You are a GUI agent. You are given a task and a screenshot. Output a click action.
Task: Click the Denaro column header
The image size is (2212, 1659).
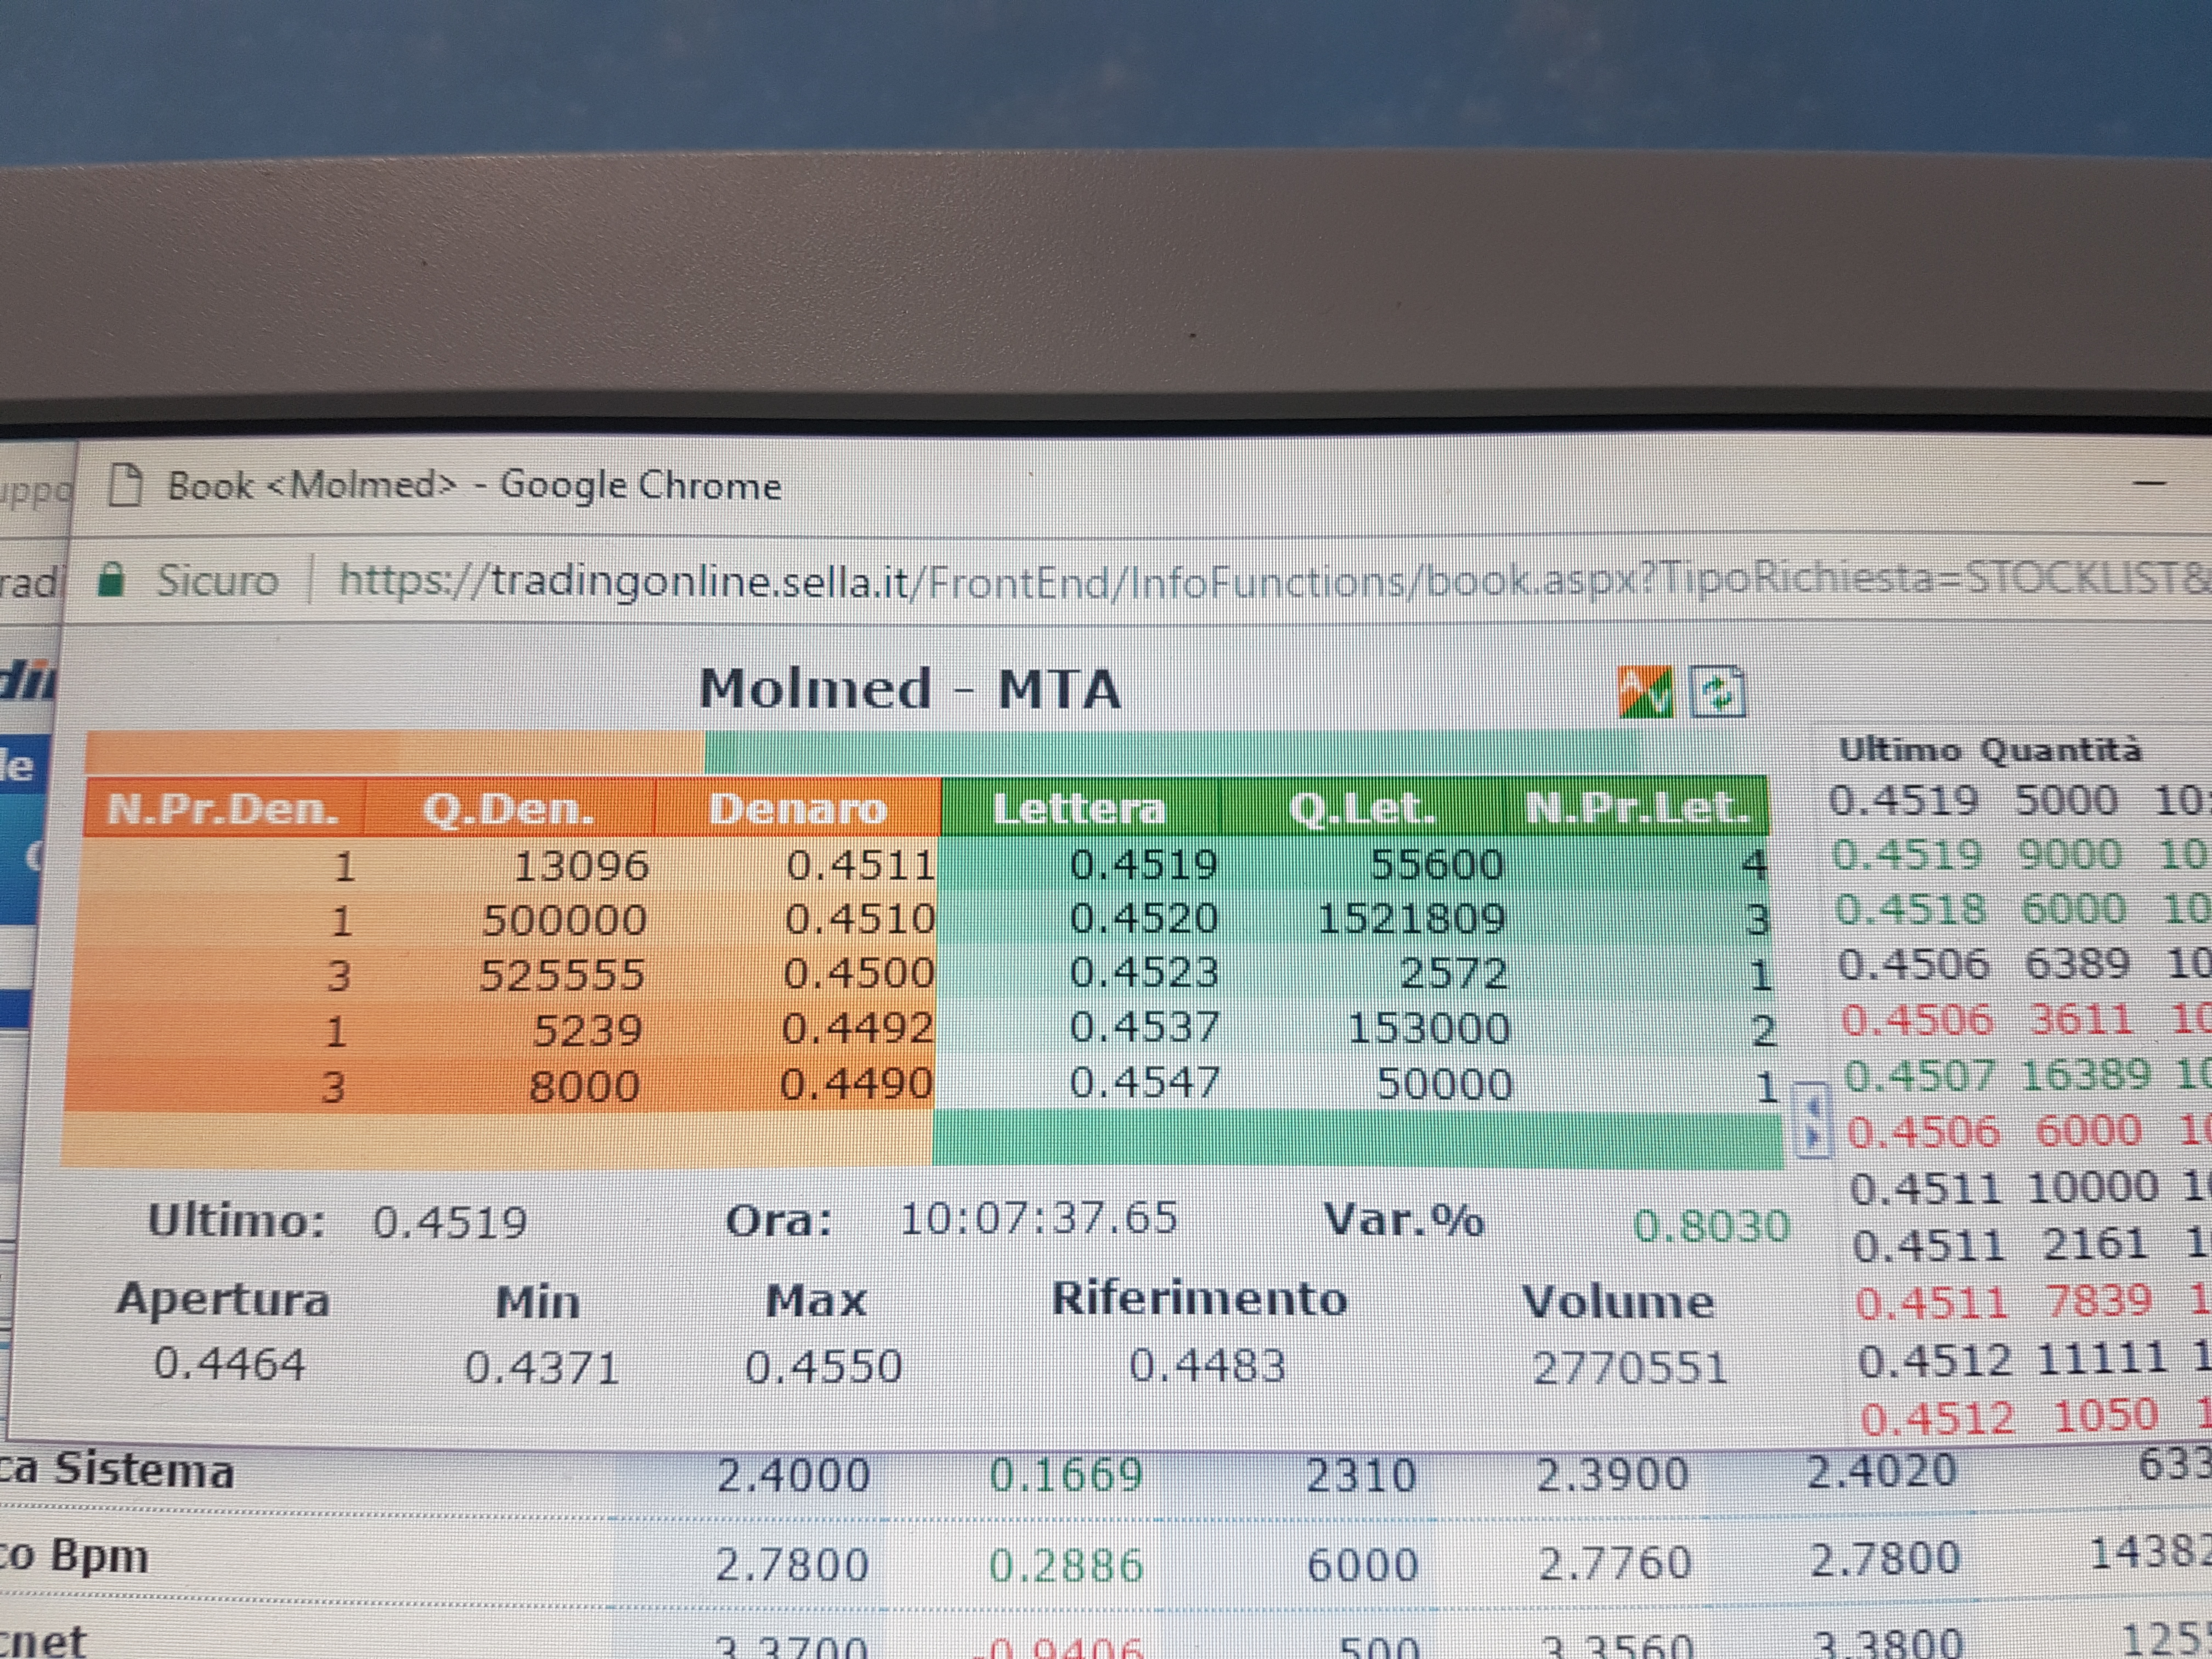pos(797,808)
